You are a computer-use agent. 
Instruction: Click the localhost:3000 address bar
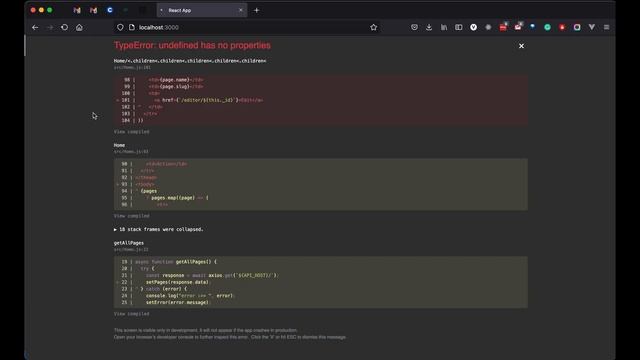[x=247, y=27]
